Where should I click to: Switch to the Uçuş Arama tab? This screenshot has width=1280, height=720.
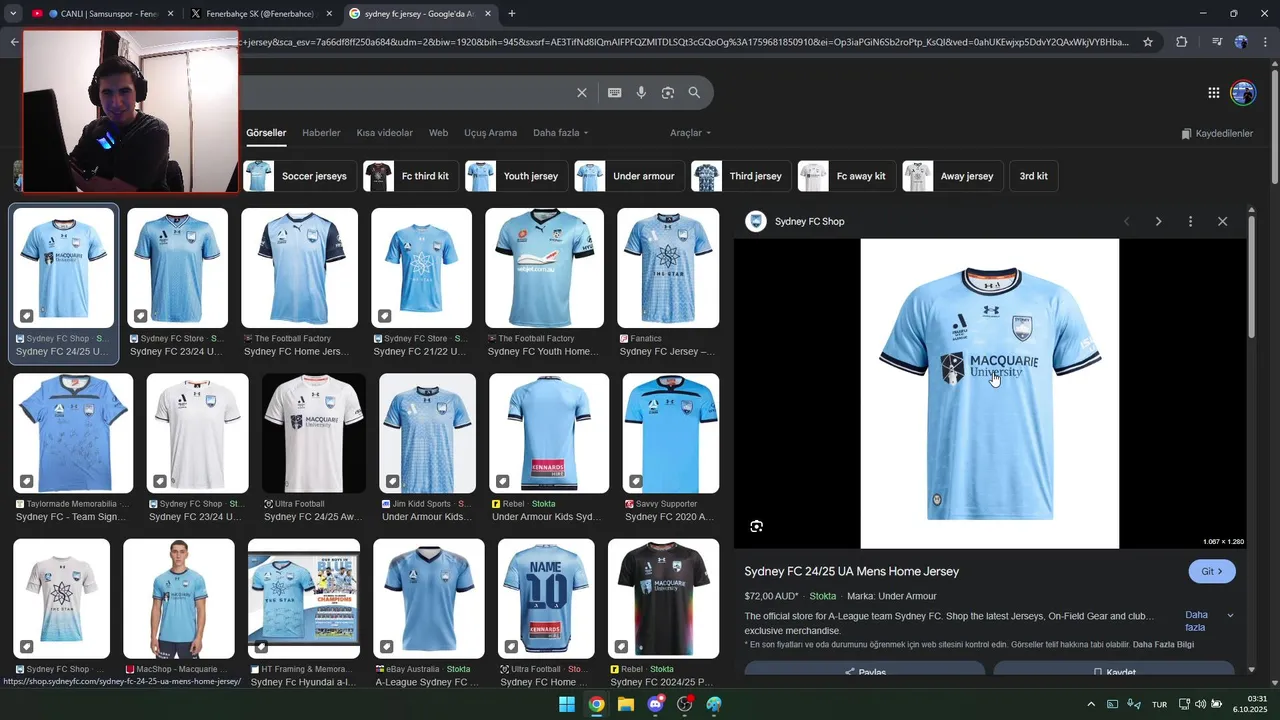pos(490,133)
